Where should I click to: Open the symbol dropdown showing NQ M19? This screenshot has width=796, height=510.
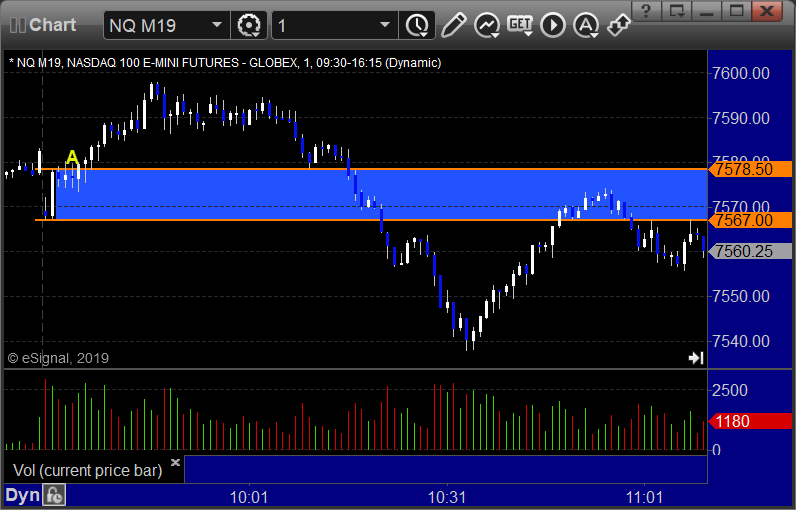coord(167,25)
